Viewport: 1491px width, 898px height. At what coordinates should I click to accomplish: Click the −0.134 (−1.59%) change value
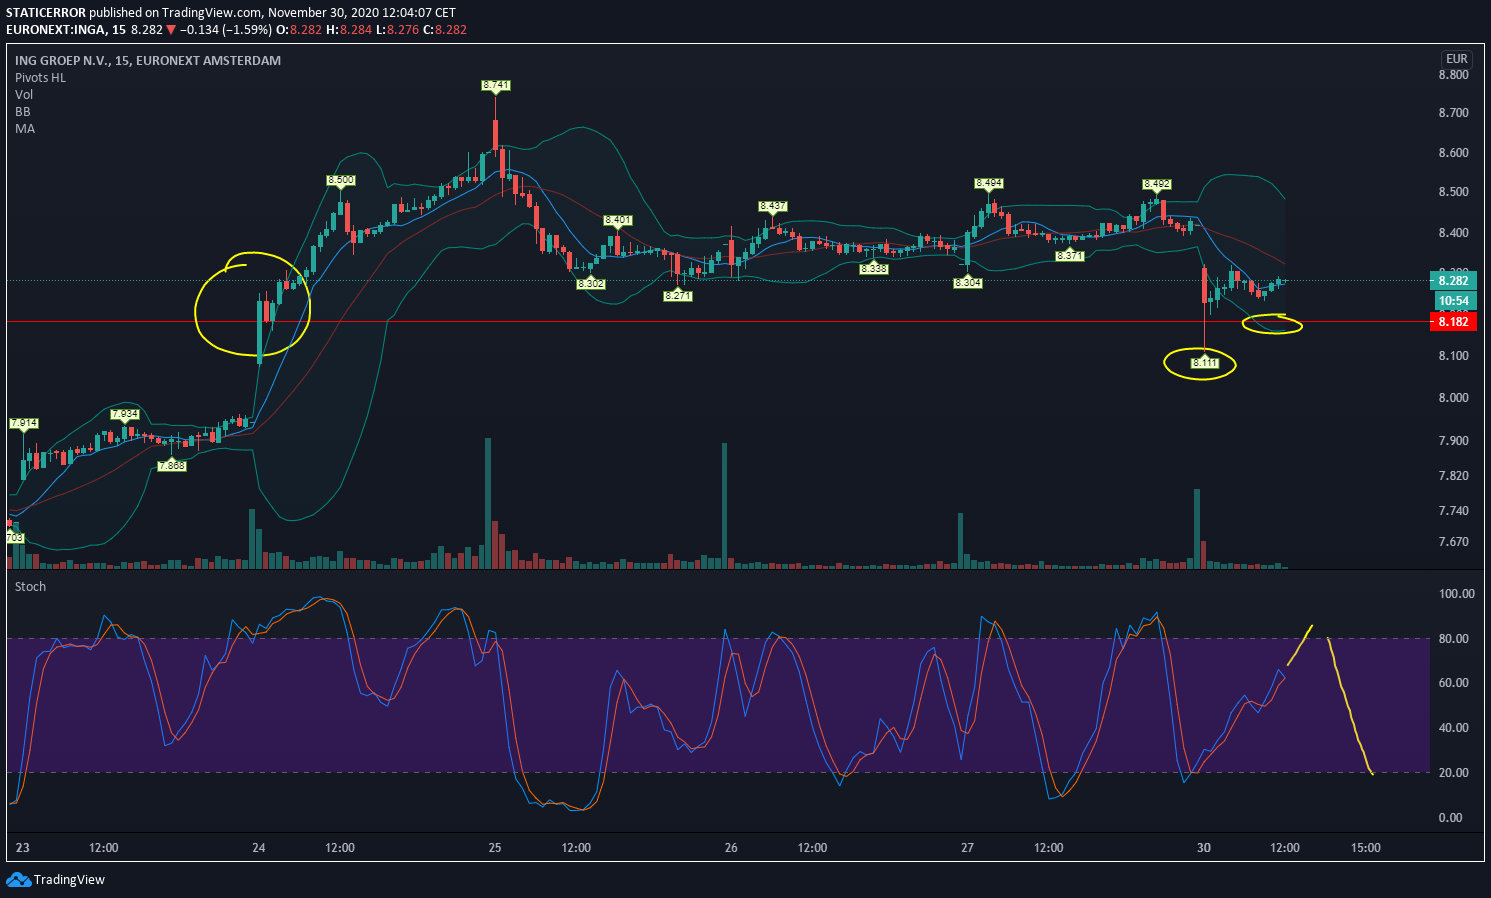point(226,30)
